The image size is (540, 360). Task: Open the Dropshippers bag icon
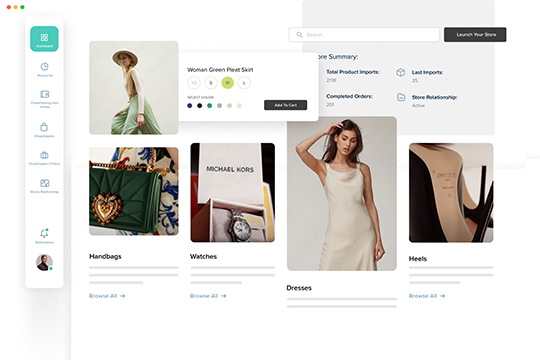(x=44, y=127)
